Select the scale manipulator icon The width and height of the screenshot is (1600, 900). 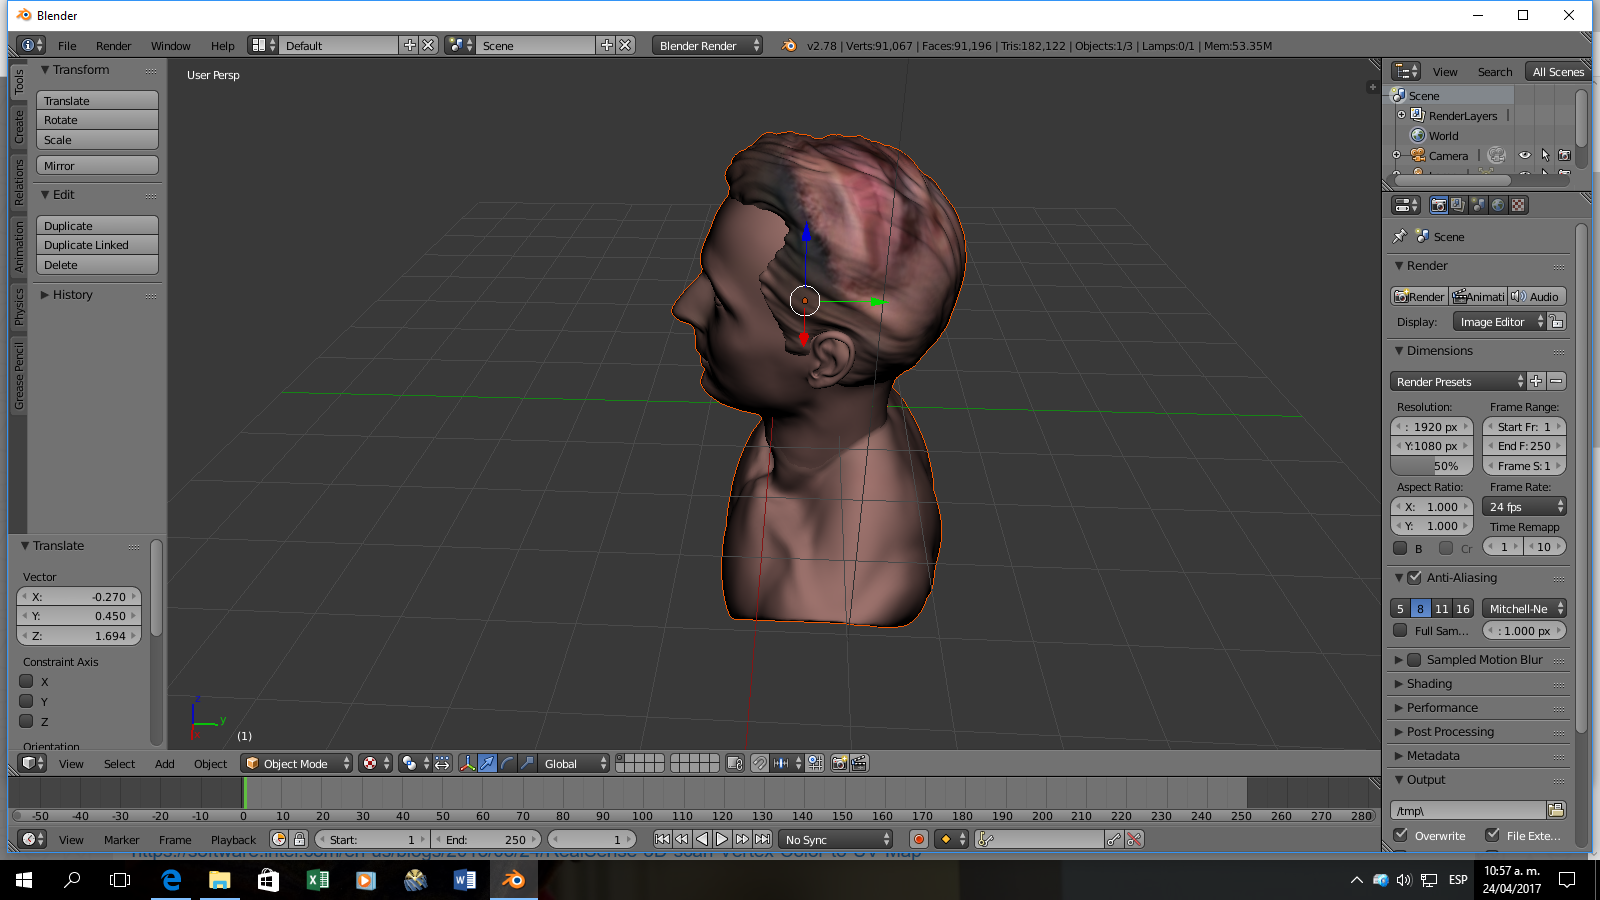(527, 763)
